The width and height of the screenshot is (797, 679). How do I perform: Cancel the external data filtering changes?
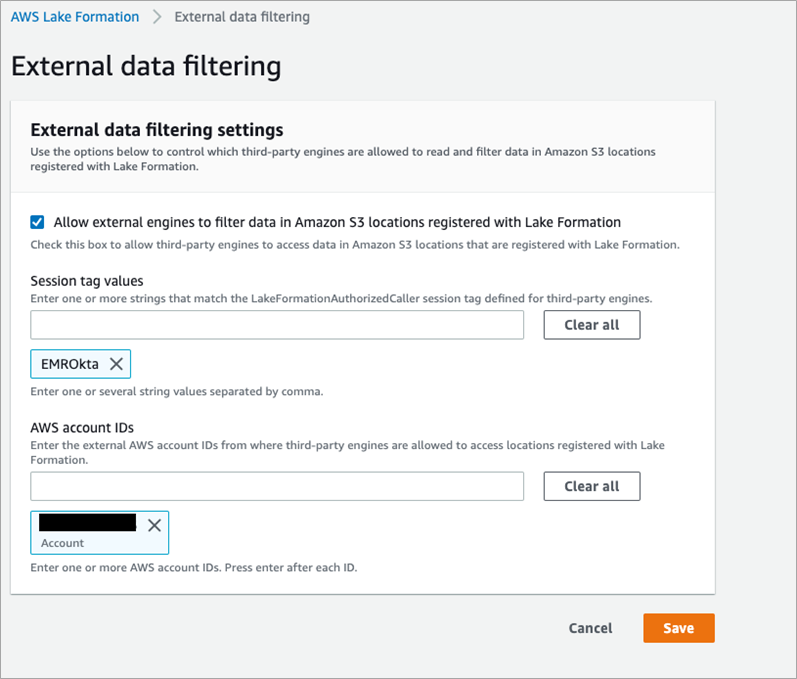click(x=590, y=628)
